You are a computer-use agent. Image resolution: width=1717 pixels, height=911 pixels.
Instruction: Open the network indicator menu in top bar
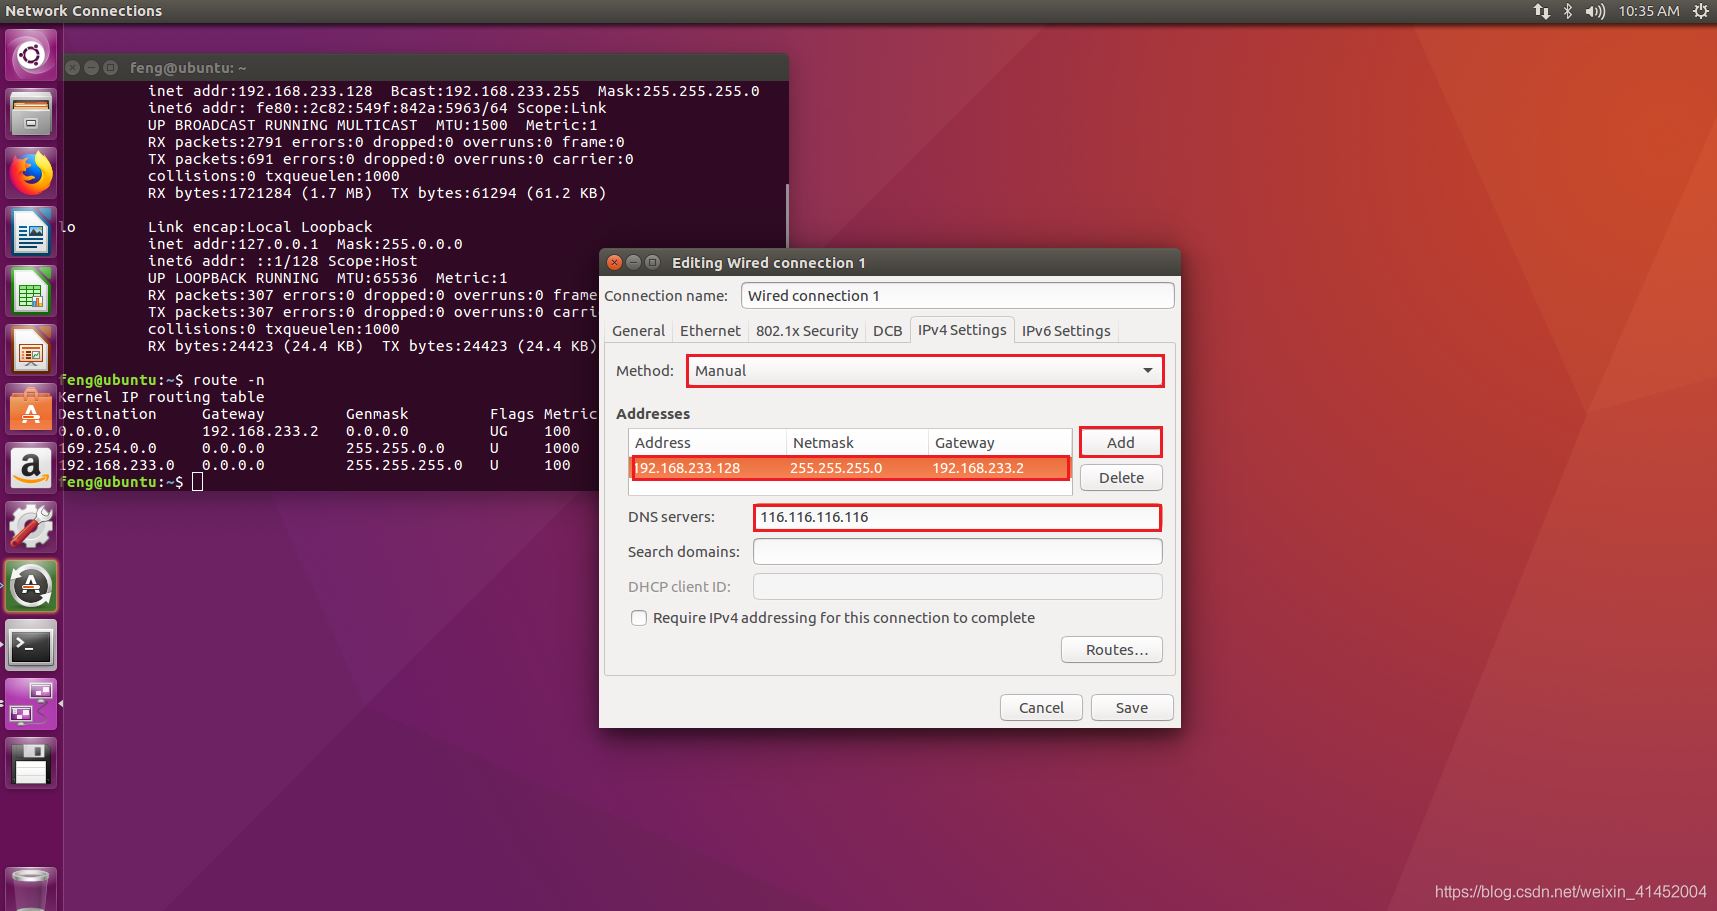click(x=1541, y=11)
